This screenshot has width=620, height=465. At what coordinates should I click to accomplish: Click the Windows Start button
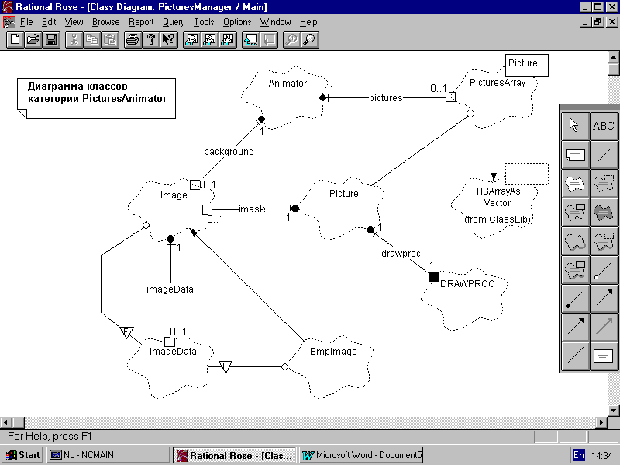(x=23, y=455)
